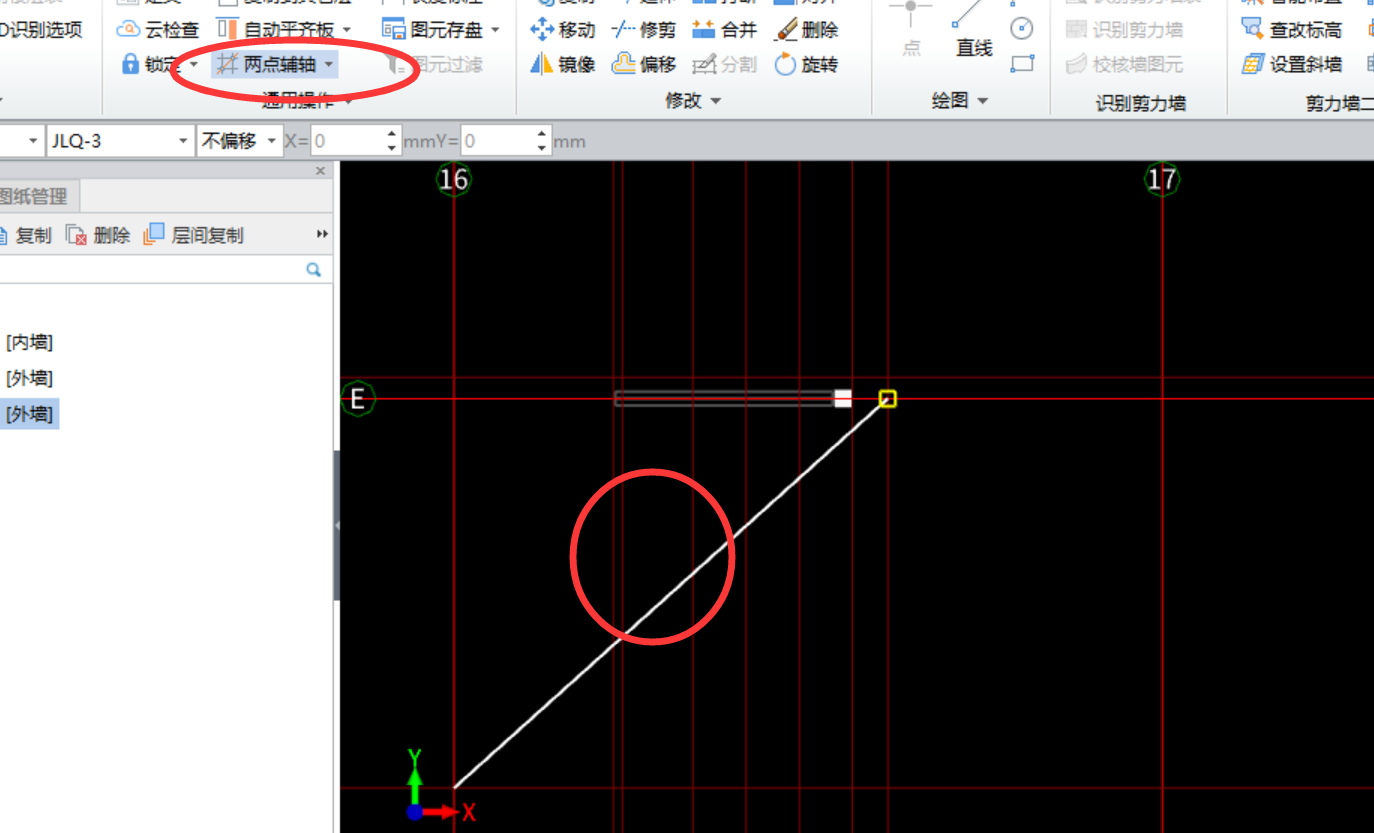Click the Y offset input field

pos(498,141)
